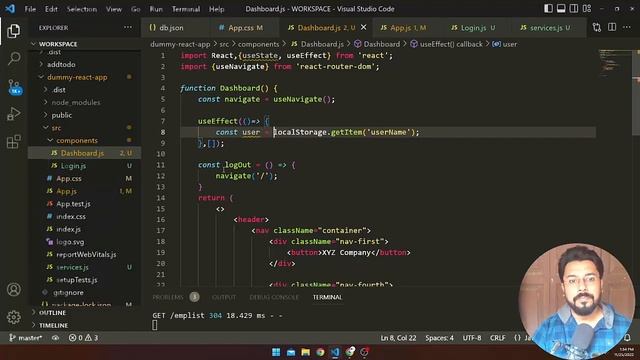This screenshot has width=640, height=360.
Task: Collapse the WORKSPACE section
Action: click(x=58, y=44)
